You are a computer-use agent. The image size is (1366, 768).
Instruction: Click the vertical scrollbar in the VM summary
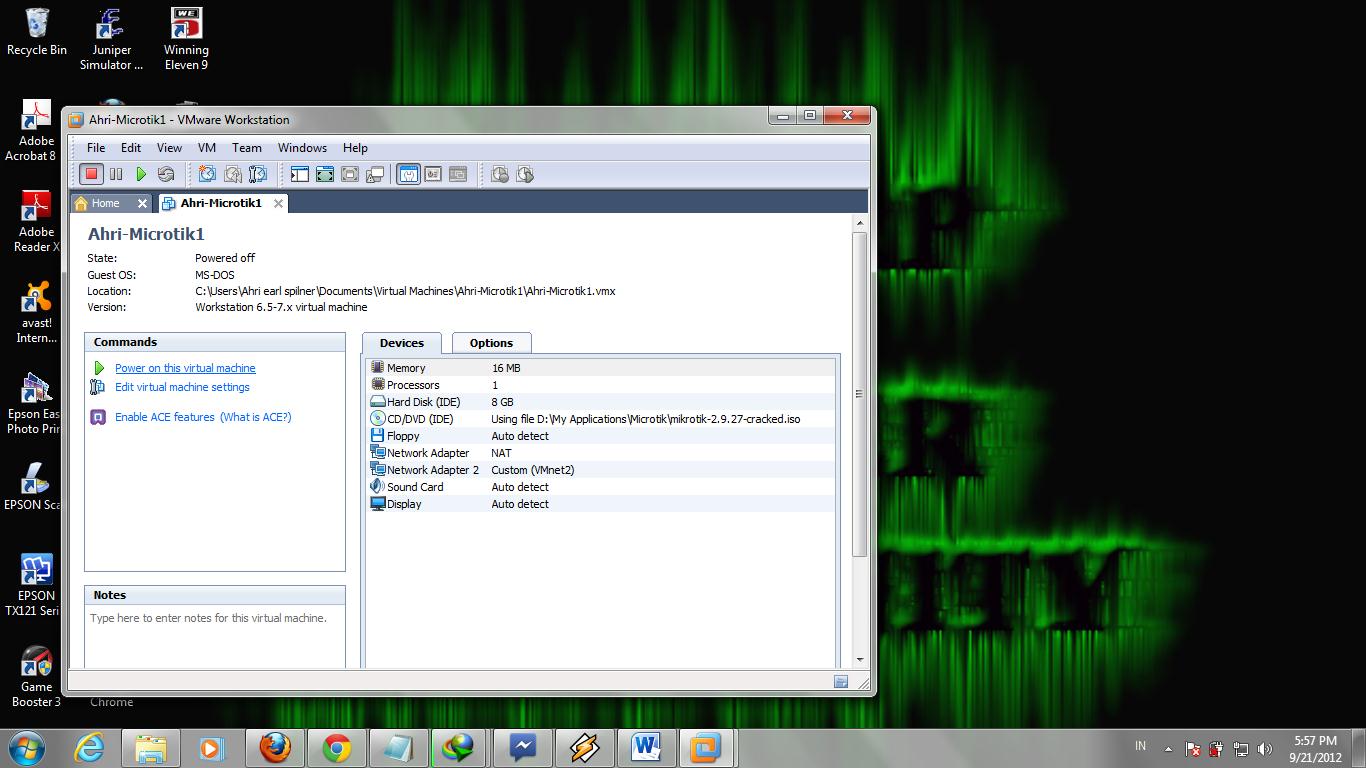tap(859, 394)
